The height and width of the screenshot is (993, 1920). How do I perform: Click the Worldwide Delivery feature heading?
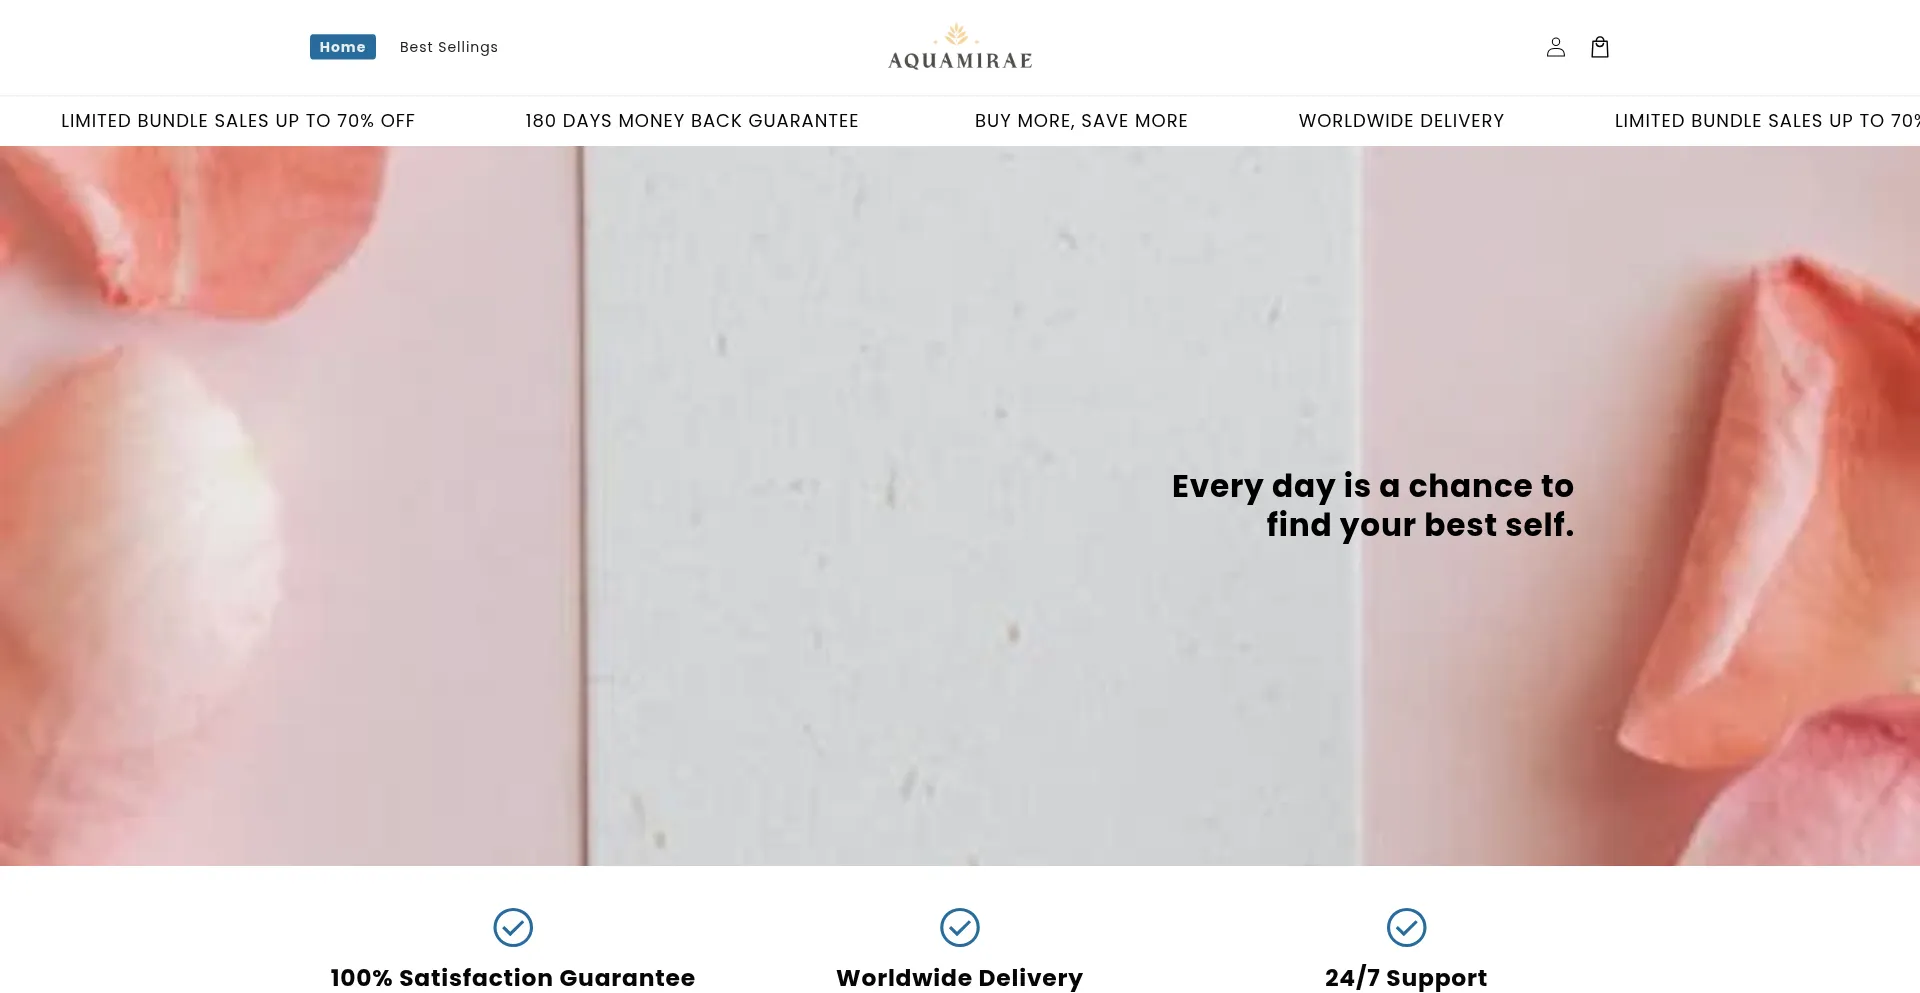click(960, 977)
